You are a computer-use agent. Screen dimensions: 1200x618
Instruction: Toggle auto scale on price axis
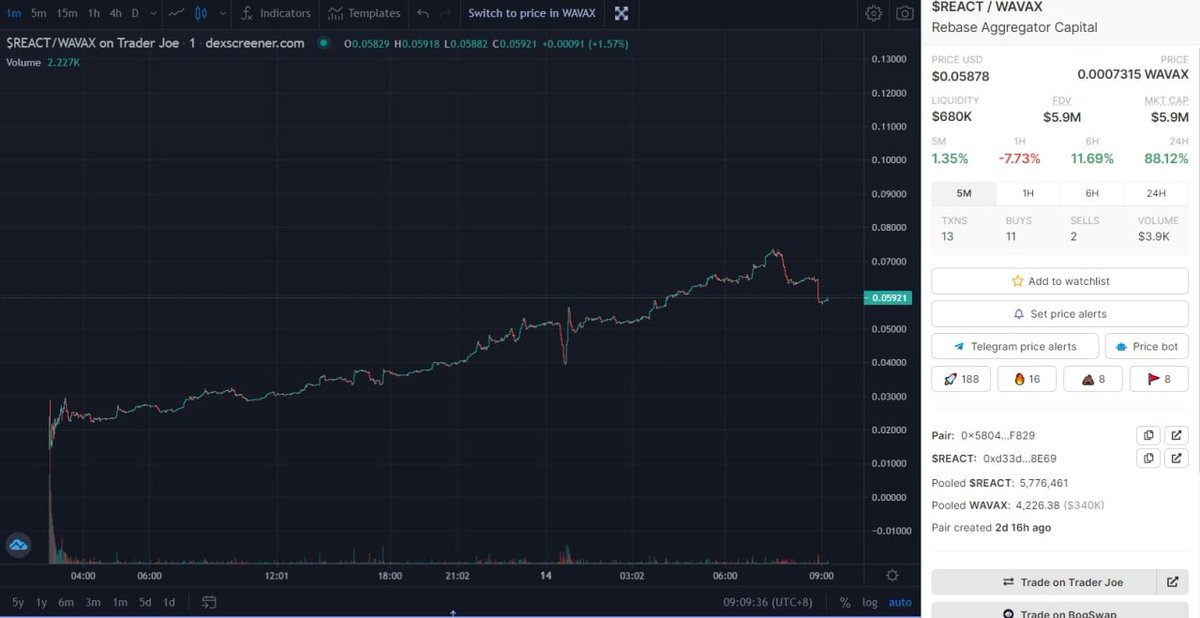point(900,602)
